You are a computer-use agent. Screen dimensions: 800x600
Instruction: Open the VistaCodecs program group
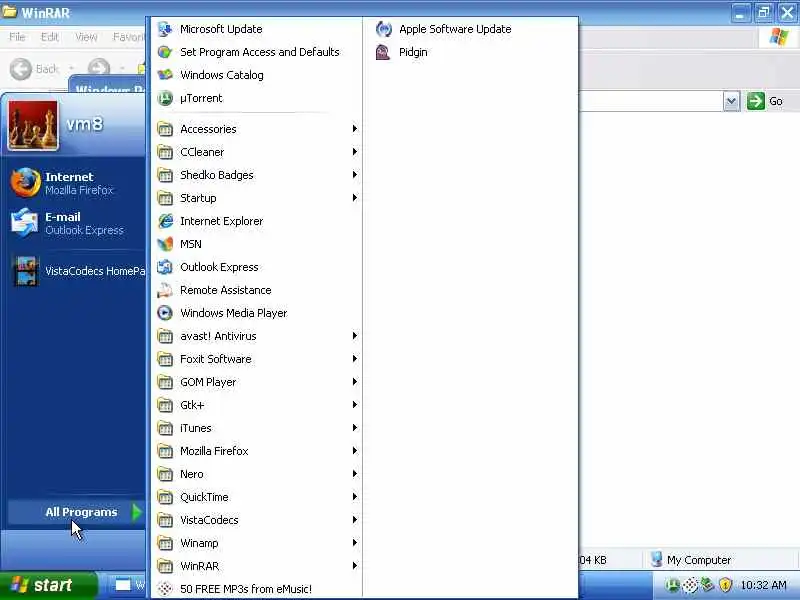click(x=257, y=520)
